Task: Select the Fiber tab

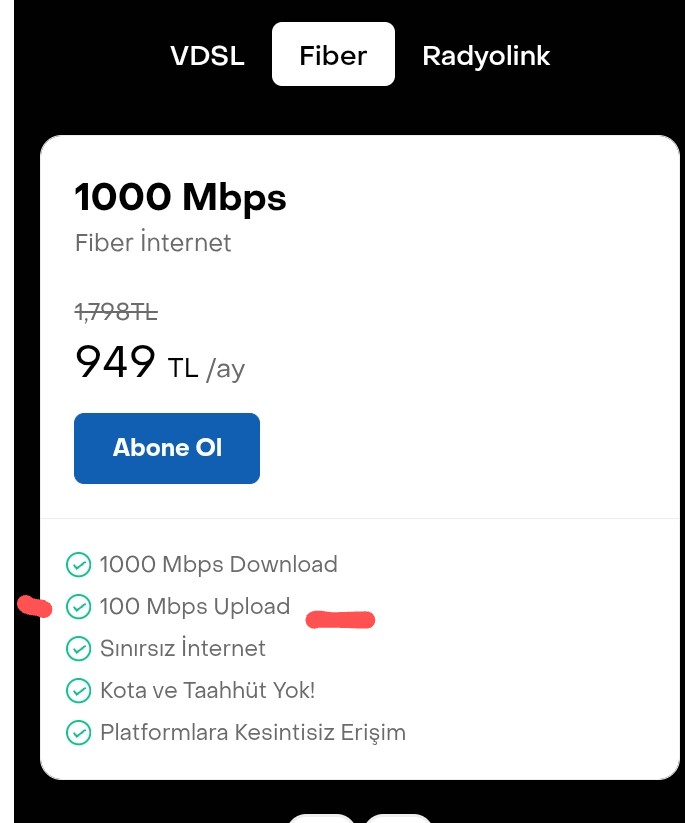Action: coord(333,54)
